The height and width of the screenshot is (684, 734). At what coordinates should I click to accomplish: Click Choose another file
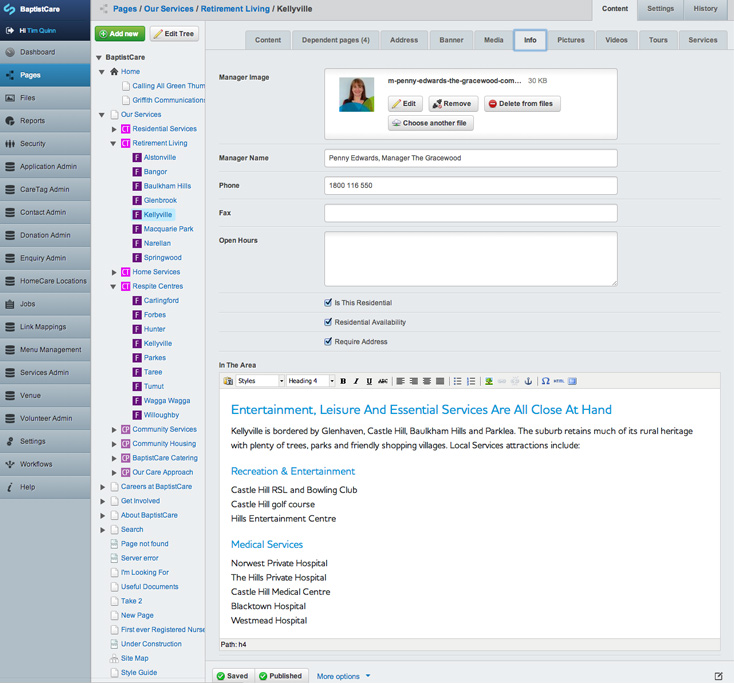tap(431, 123)
